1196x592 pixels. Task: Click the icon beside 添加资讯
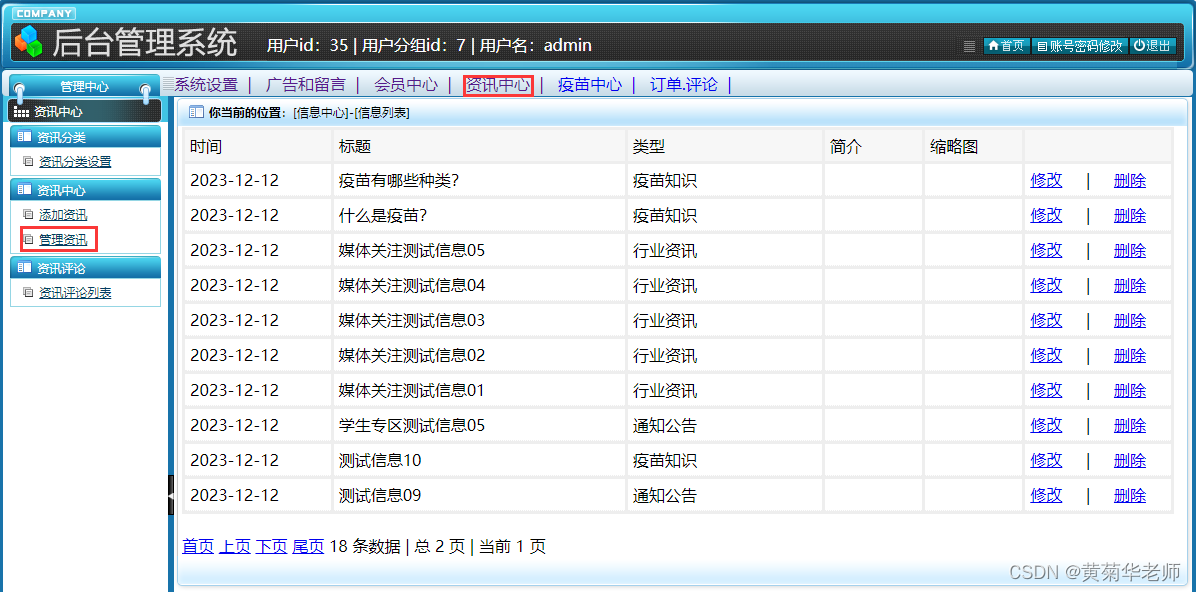tap(28, 215)
